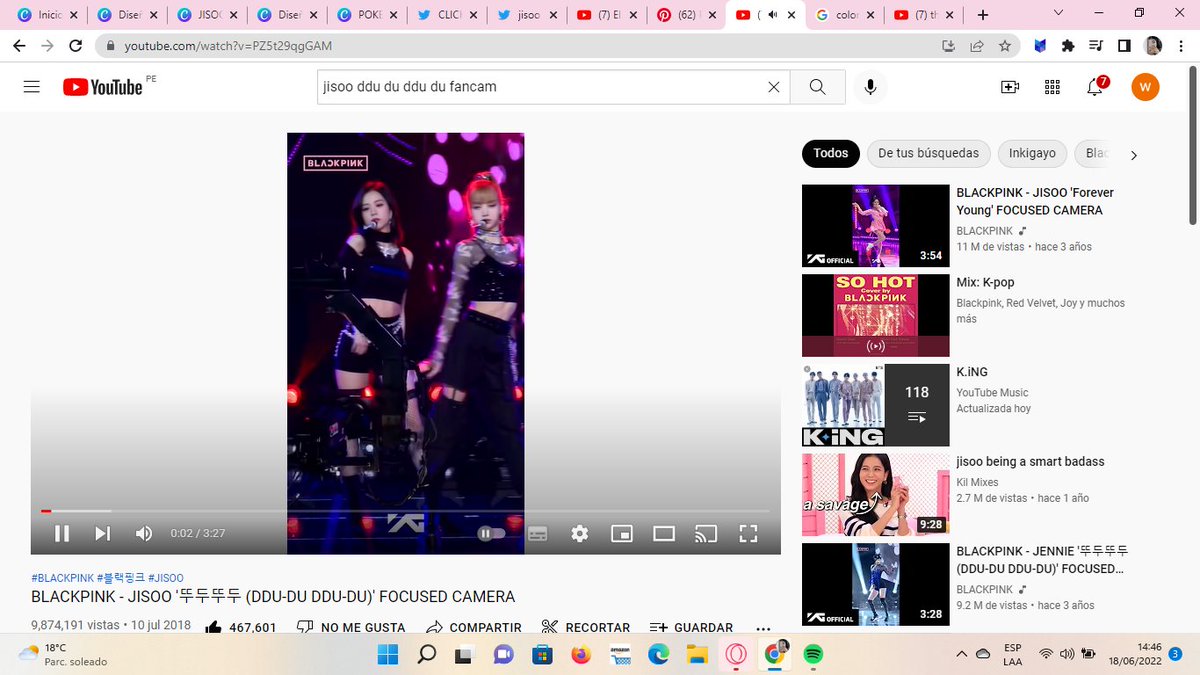Open the #BLACKPINK hashtag link
This screenshot has width=1200, height=675.
62,578
